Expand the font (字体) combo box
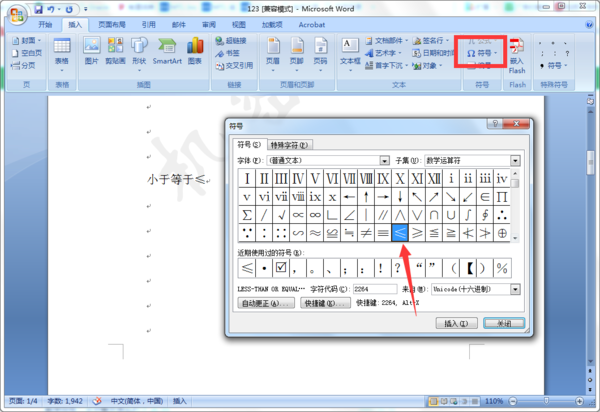The image size is (600, 412). (385, 160)
